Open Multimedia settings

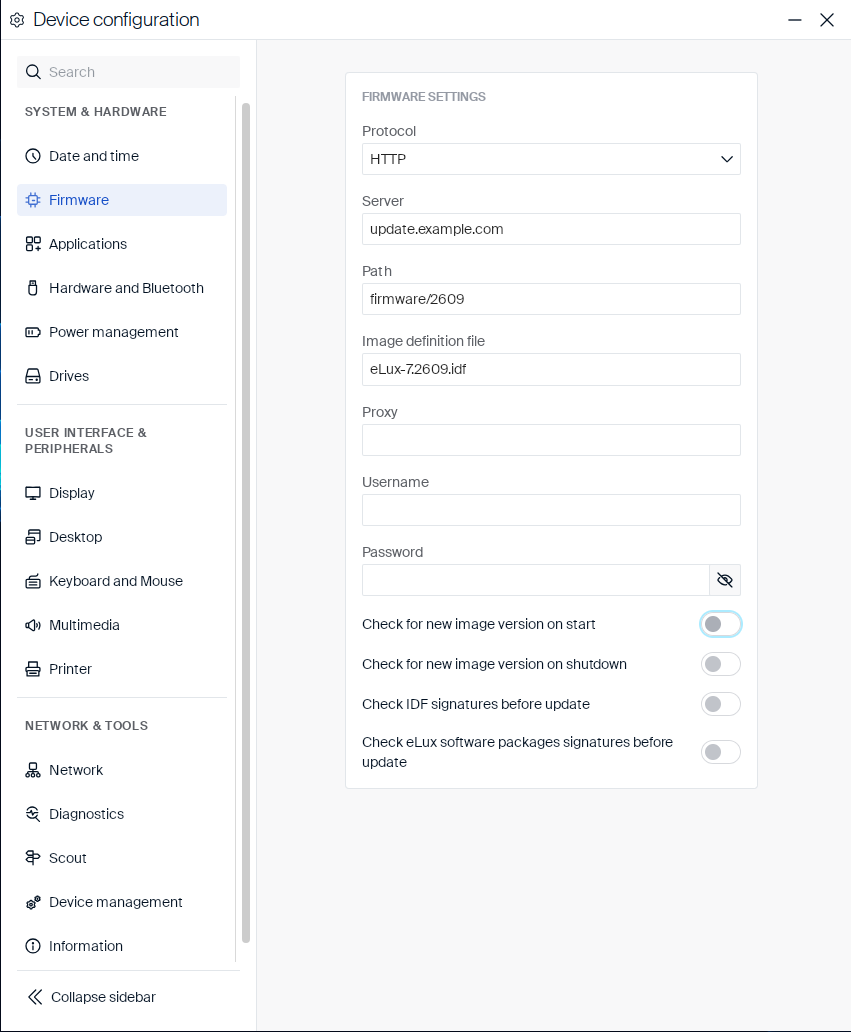122,625
